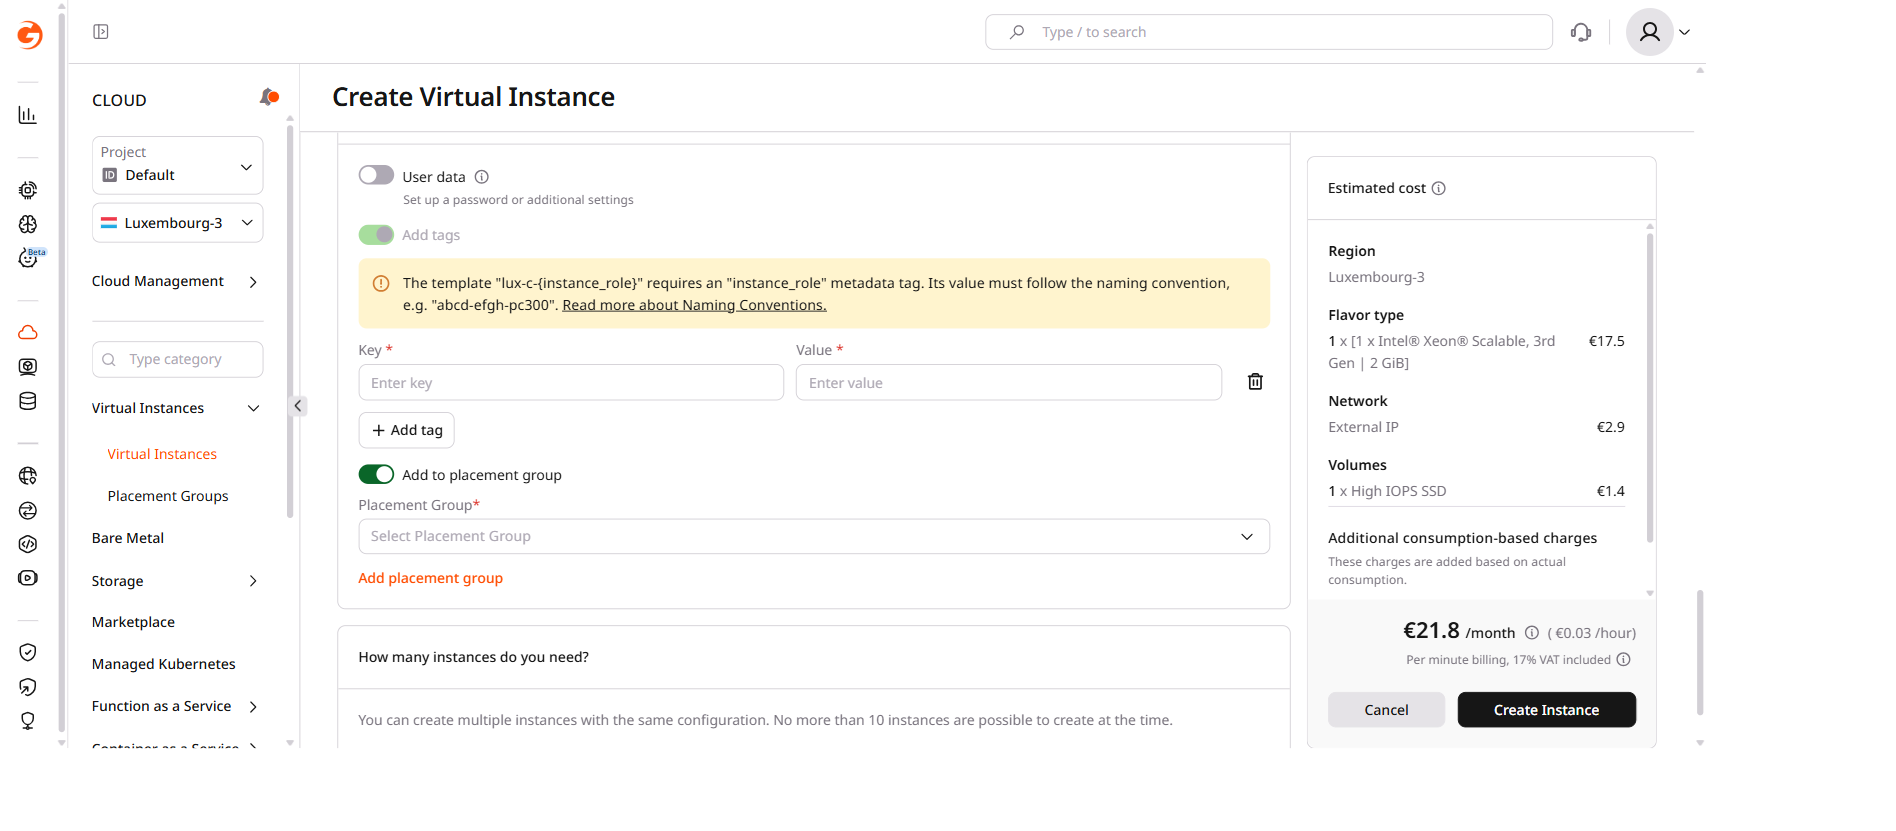
Task: Disable Add to placement group toggle
Action: (376, 474)
